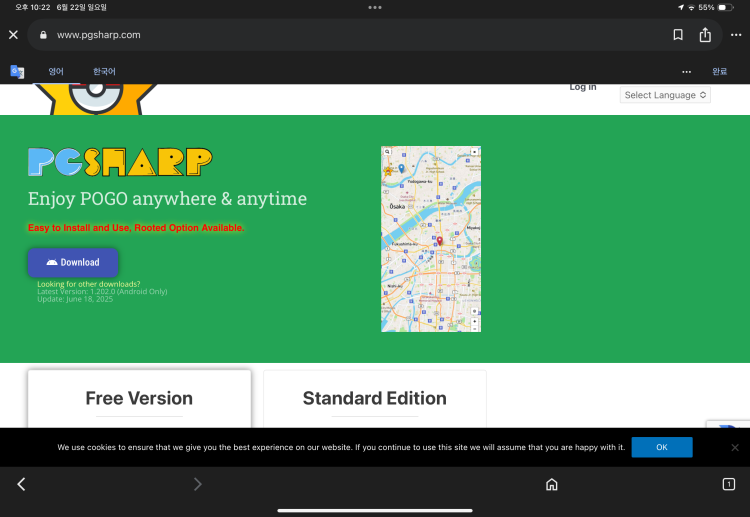Tap the location arrow status icon
This screenshot has height=517, width=750.
pos(681,8)
